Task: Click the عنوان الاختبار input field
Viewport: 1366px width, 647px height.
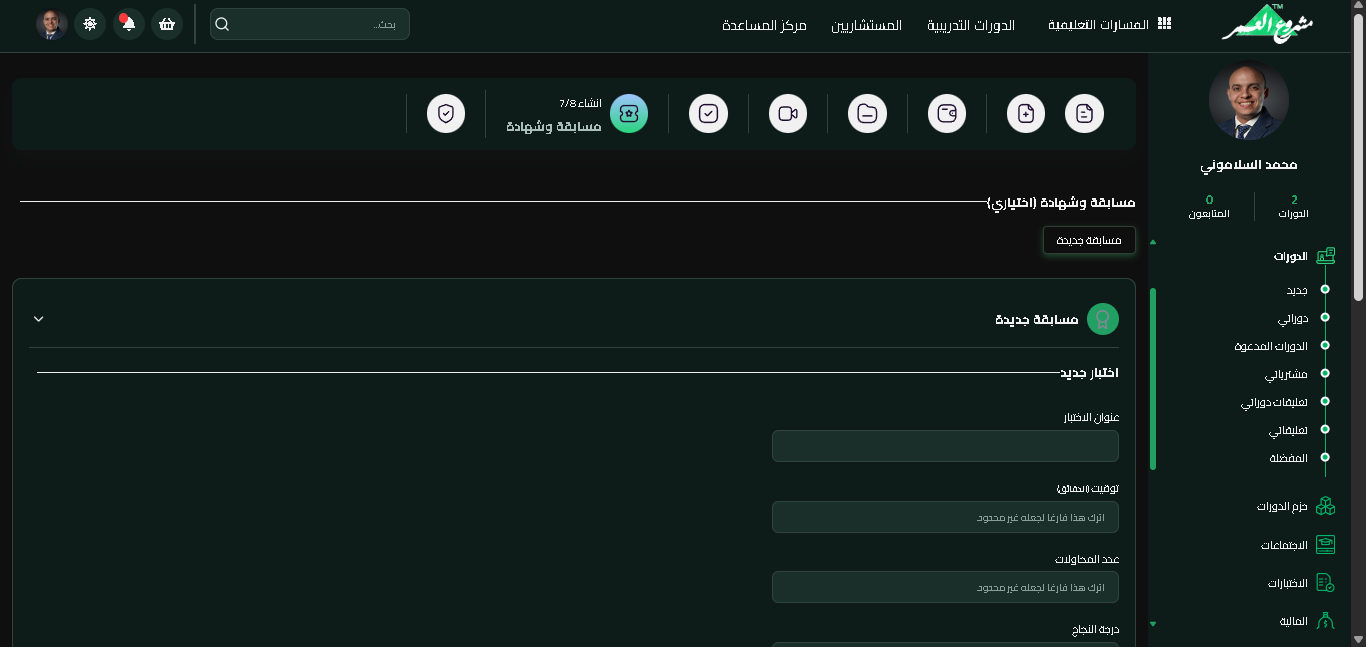Action: pyautogui.click(x=945, y=446)
